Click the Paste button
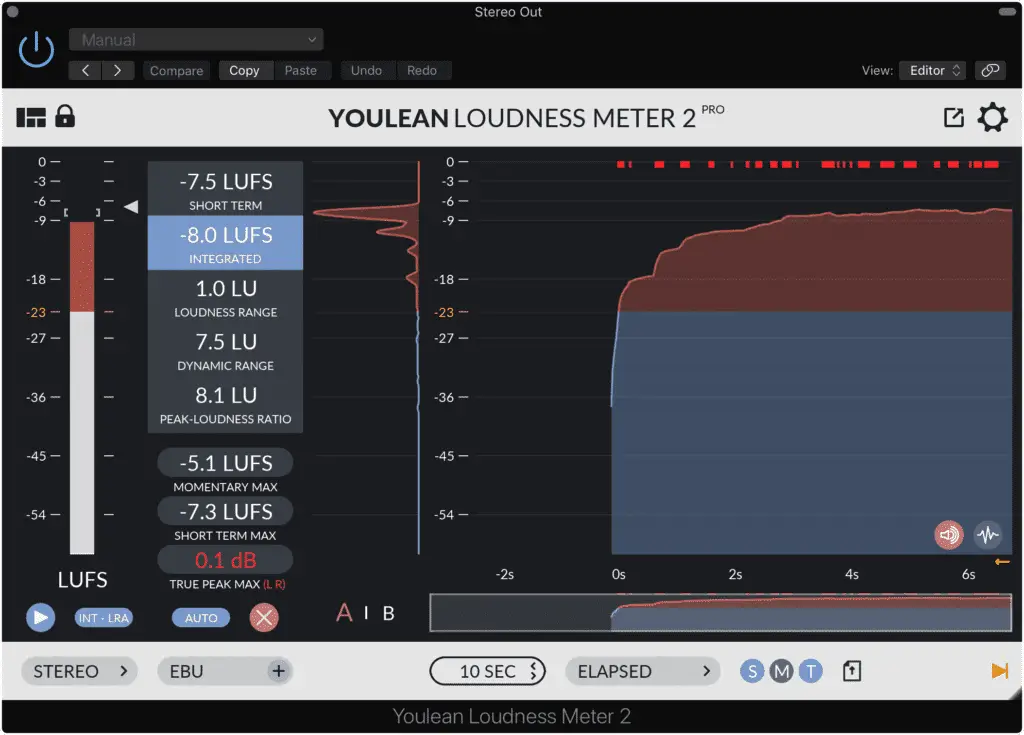Image resolution: width=1024 pixels, height=735 pixels. 300,71
